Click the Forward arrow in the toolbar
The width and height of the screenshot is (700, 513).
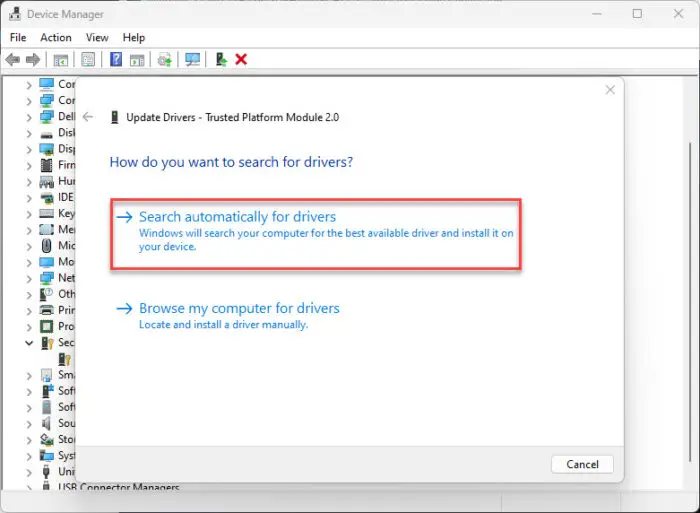pos(33,60)
